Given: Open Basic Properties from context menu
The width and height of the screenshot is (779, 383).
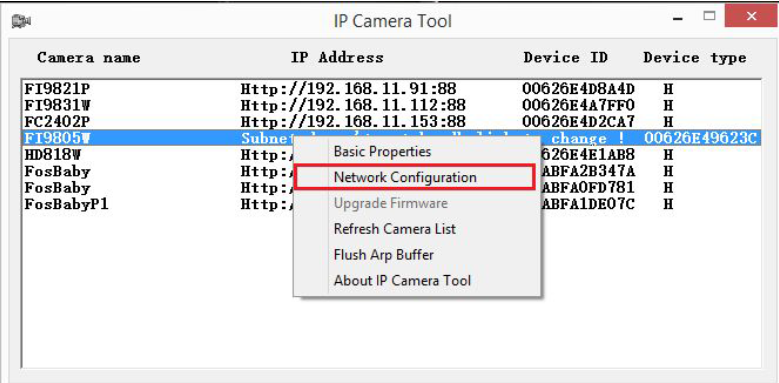Looking at the screenshot, I should (x=382, y=152).
